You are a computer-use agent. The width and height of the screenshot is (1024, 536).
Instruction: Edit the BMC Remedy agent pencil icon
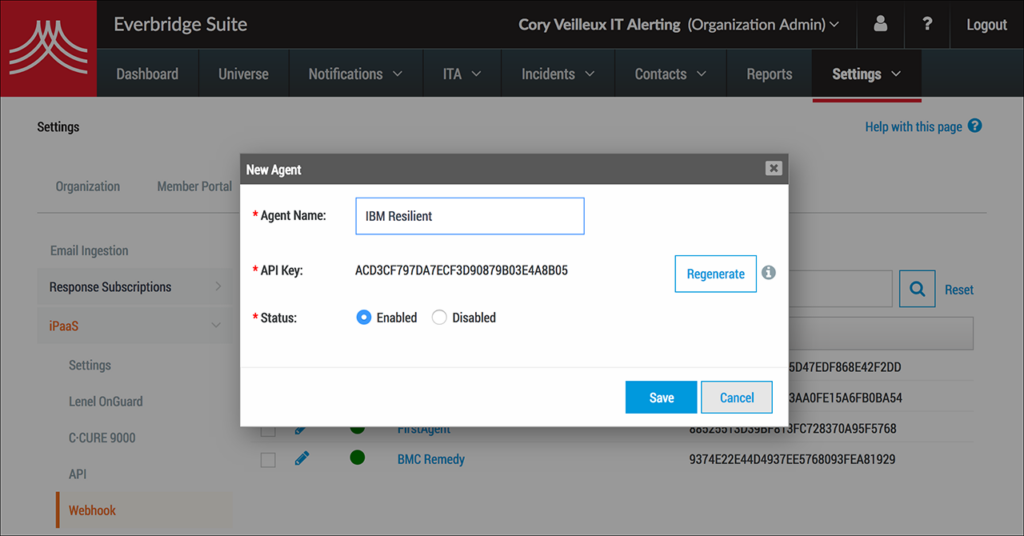302,458
